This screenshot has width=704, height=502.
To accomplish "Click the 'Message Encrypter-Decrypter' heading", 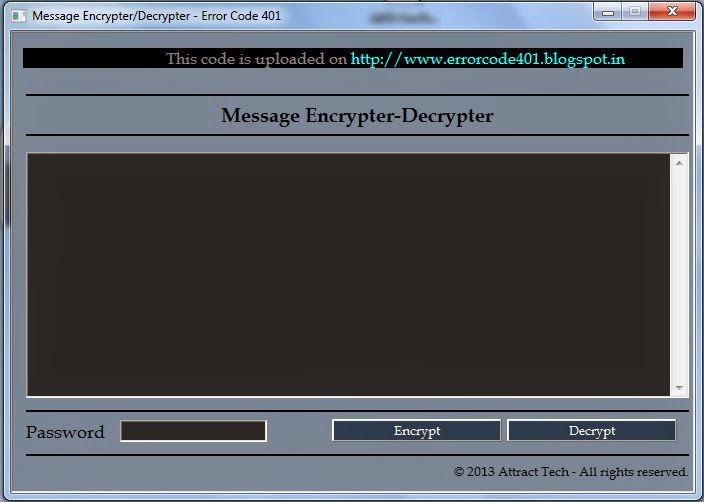I will coord(357,116).
